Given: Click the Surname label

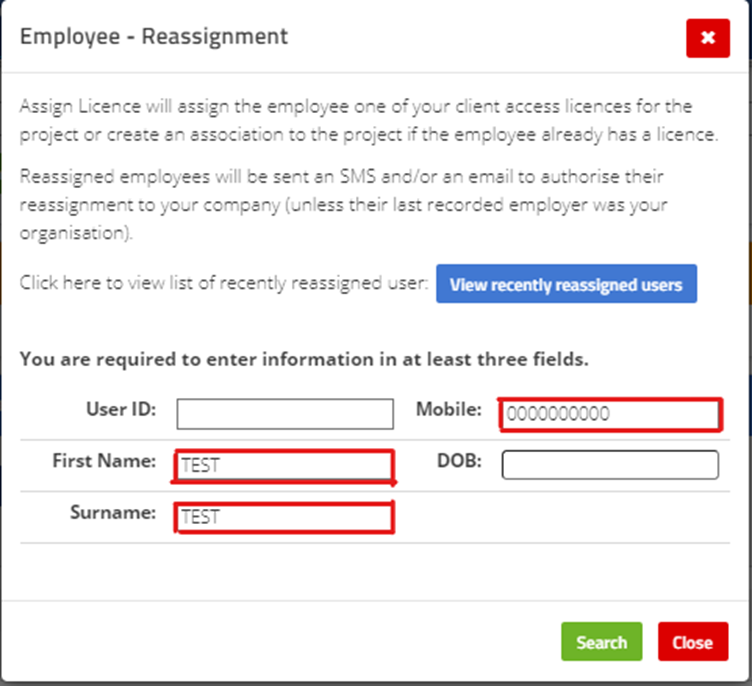Looking at the screenshot, I should [113, 512].
